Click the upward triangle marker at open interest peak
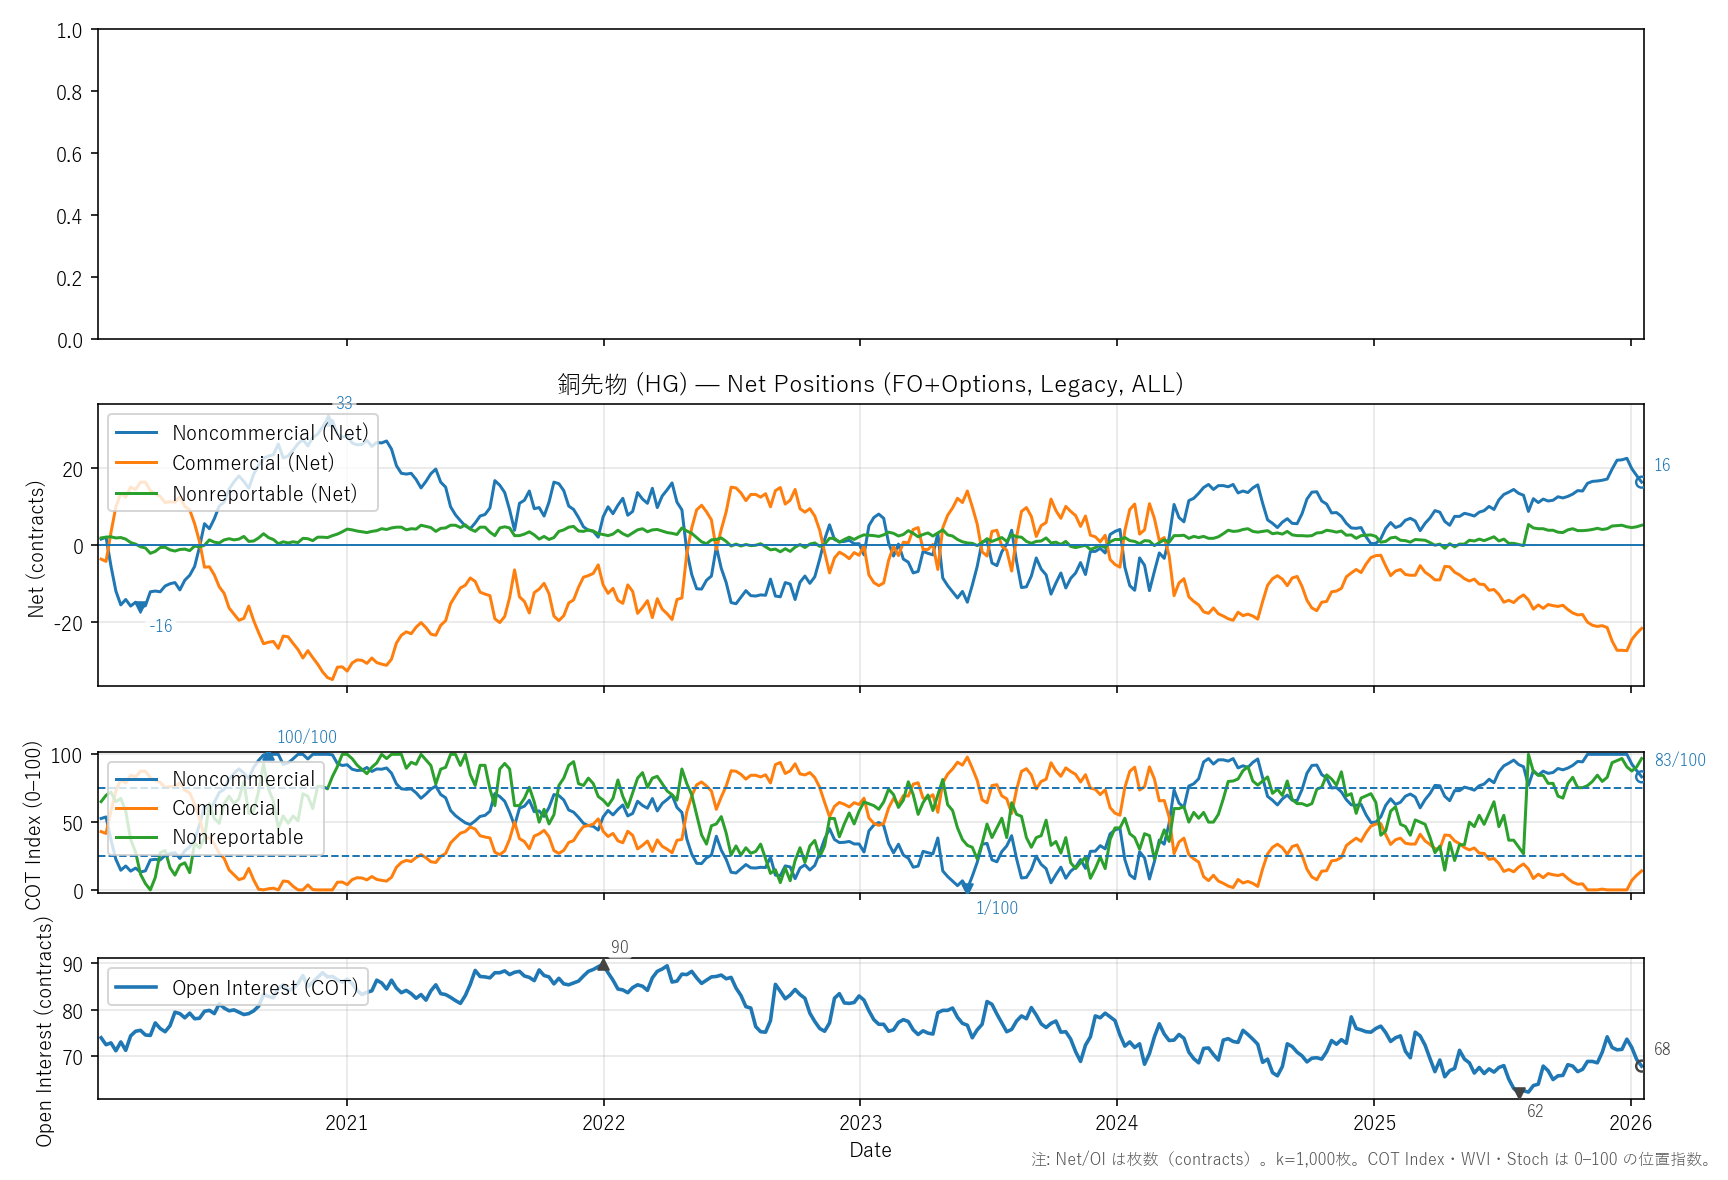This screenshot has width=1728, height=1180. point(603,965)
